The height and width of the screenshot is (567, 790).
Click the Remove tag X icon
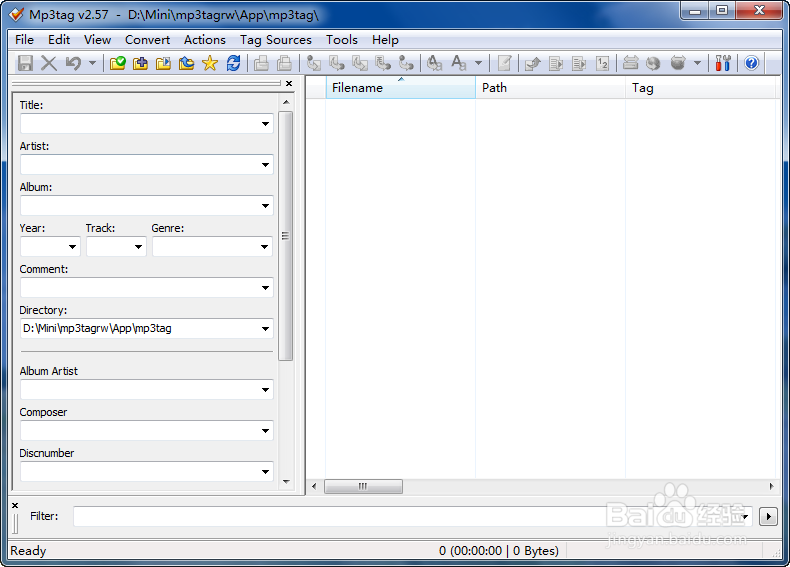pyautogui.click(x=49, y=64)
